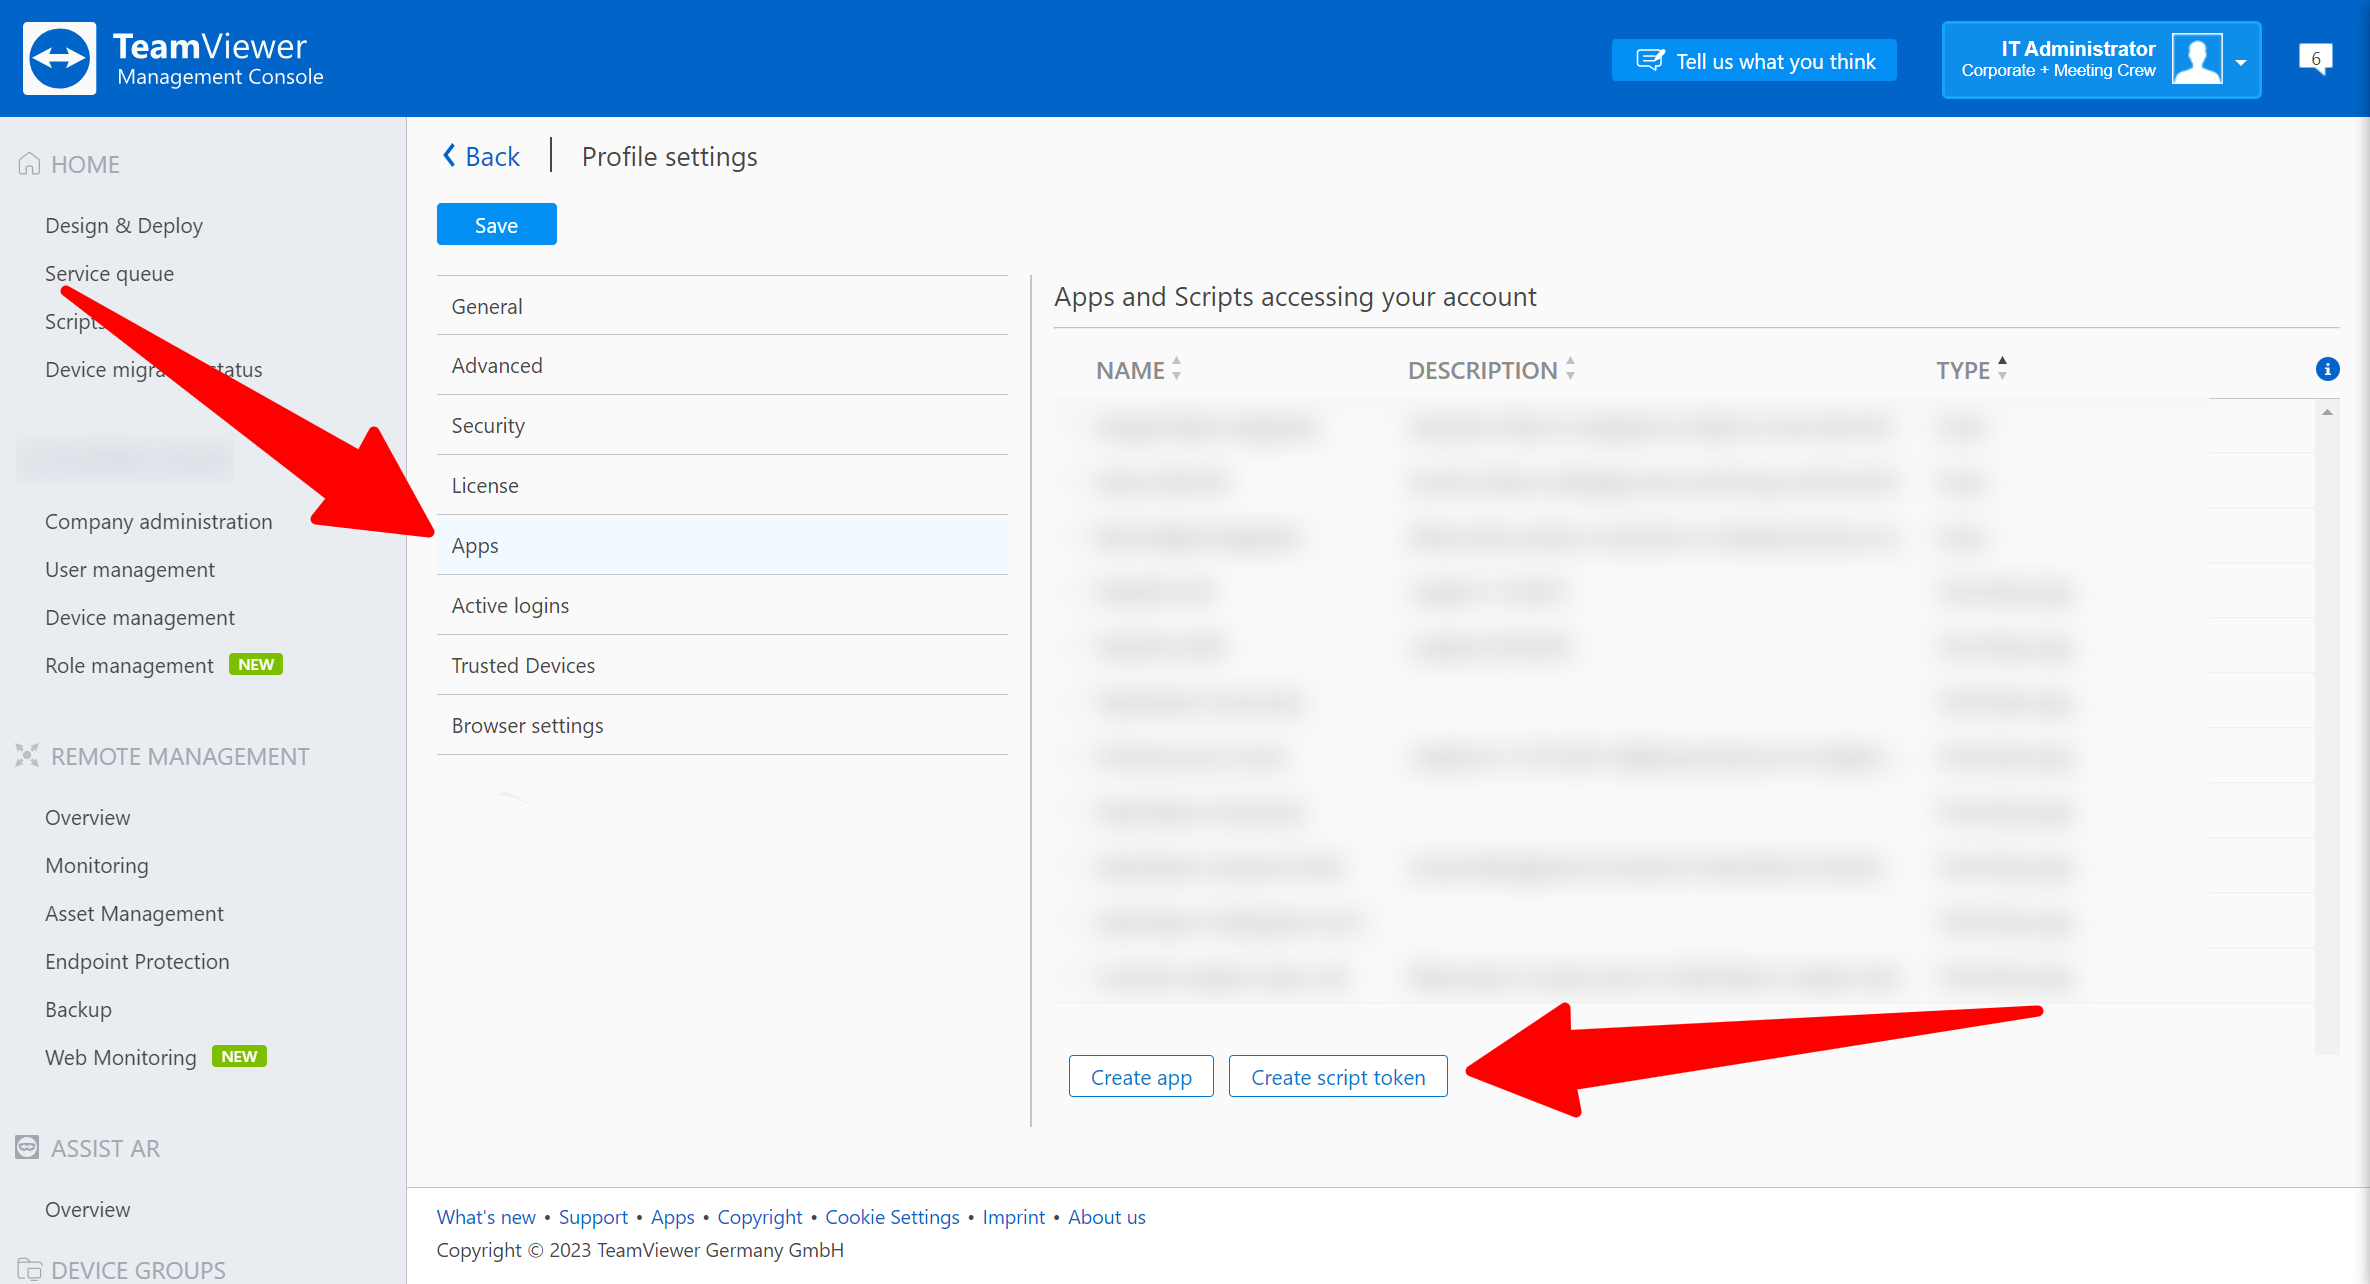Open Role management in sidebar

click(129, 665)
